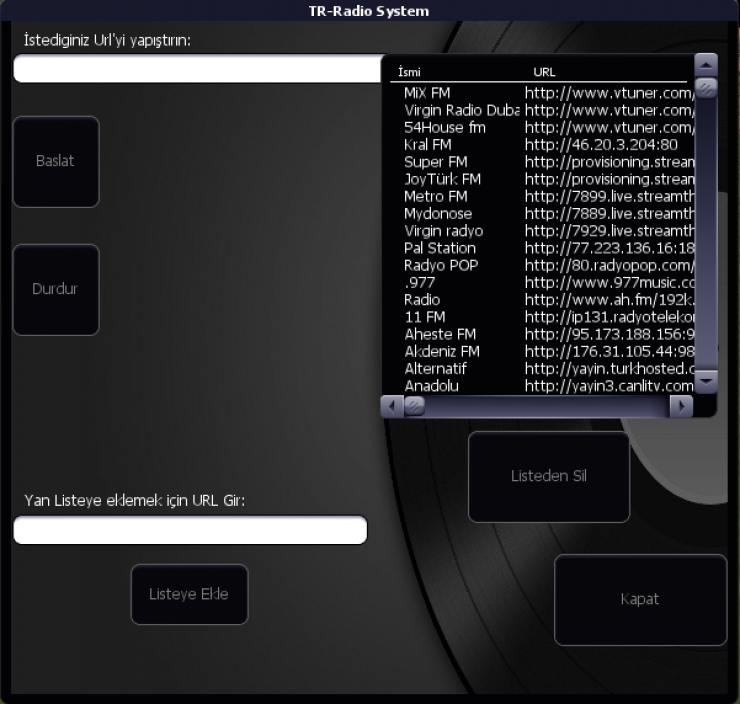740x704 pixels.
Task: Click the http://yayin.turkhosted URL cell
Action: tap(609, 369)
